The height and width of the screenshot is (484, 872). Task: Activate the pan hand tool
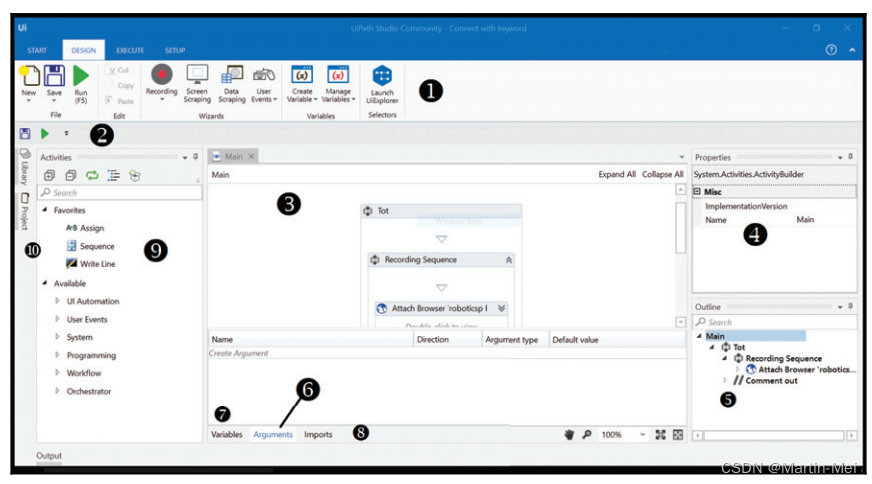tap(569, 434)
